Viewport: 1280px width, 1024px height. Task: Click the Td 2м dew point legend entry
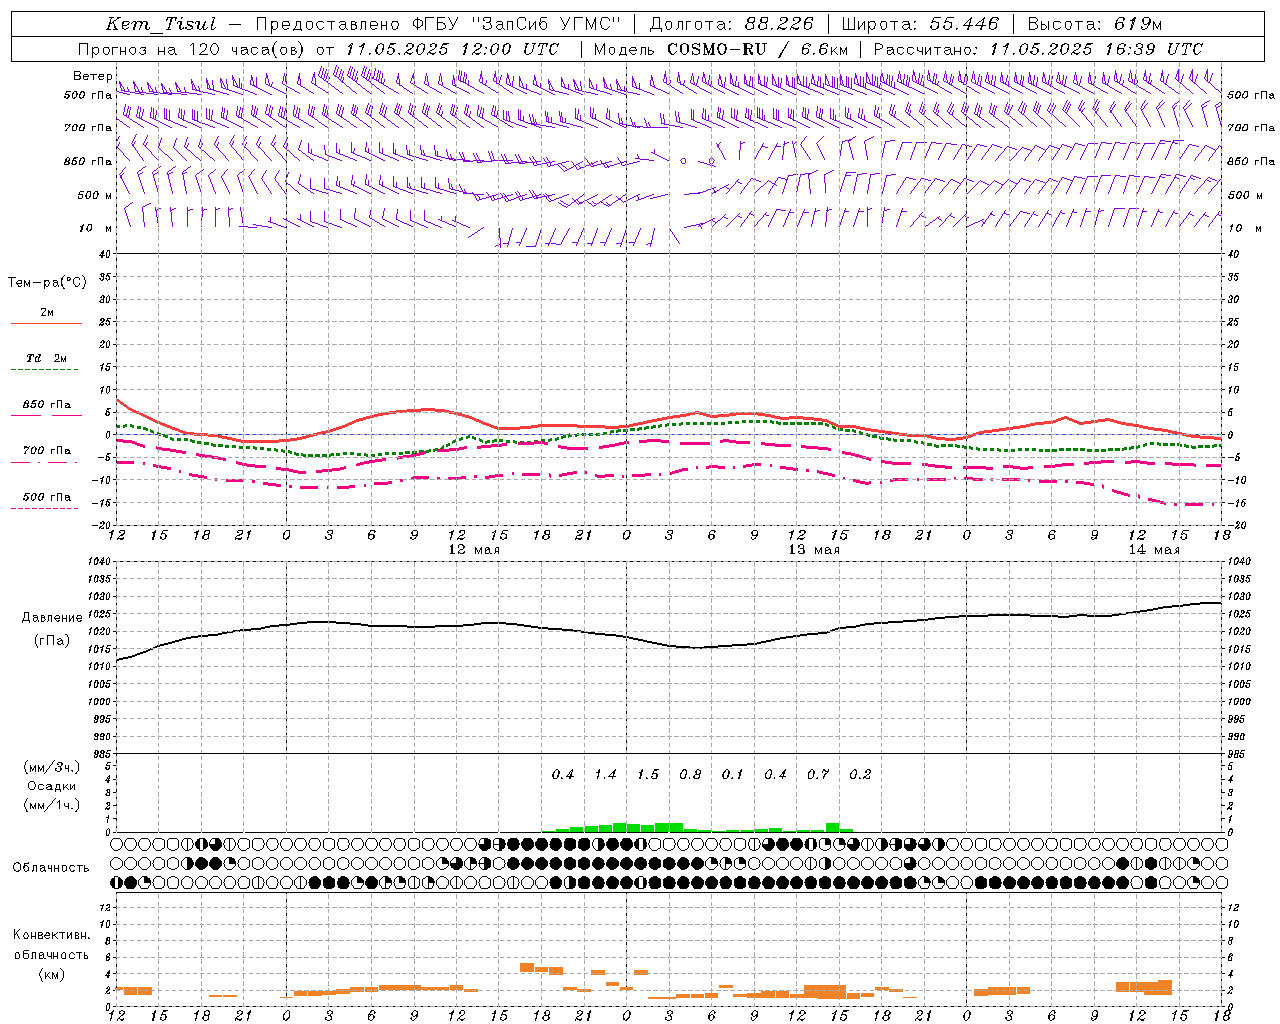point(47,358)
